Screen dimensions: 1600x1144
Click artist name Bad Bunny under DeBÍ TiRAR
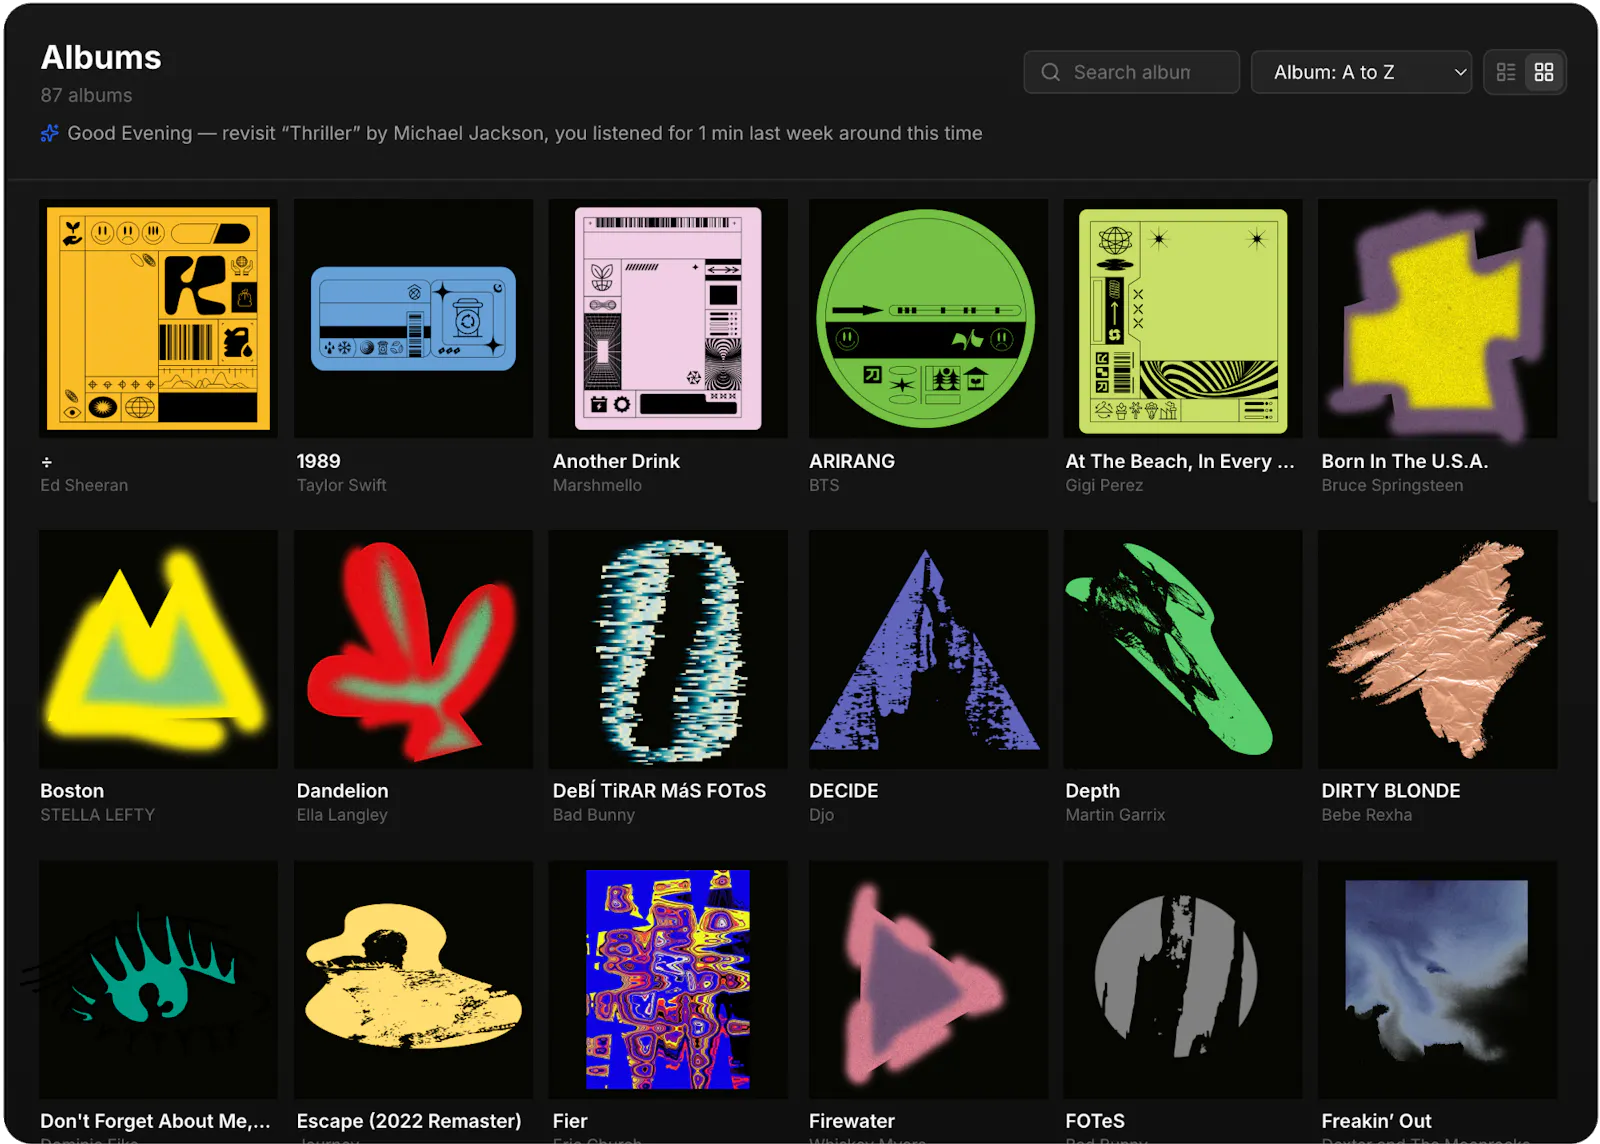coord(594,815)
